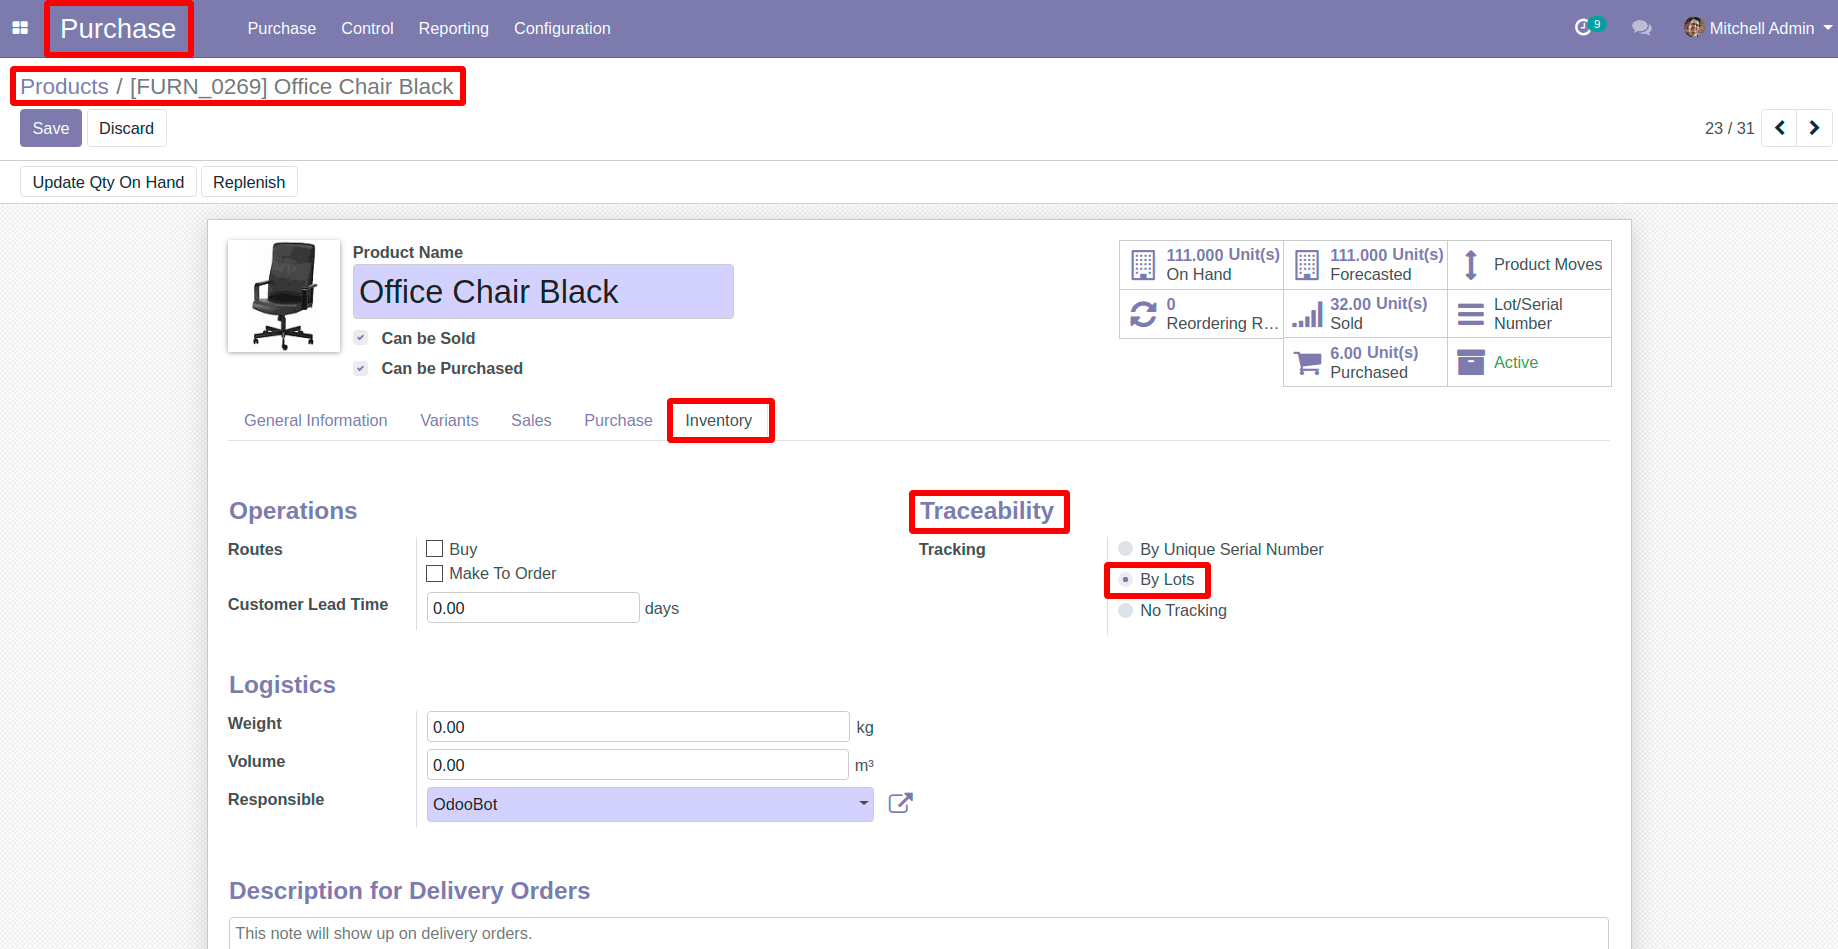Viewport: 1838px width, 949px height.
Task: Open the Configuration menu
Action: click(x=562, y=28)
